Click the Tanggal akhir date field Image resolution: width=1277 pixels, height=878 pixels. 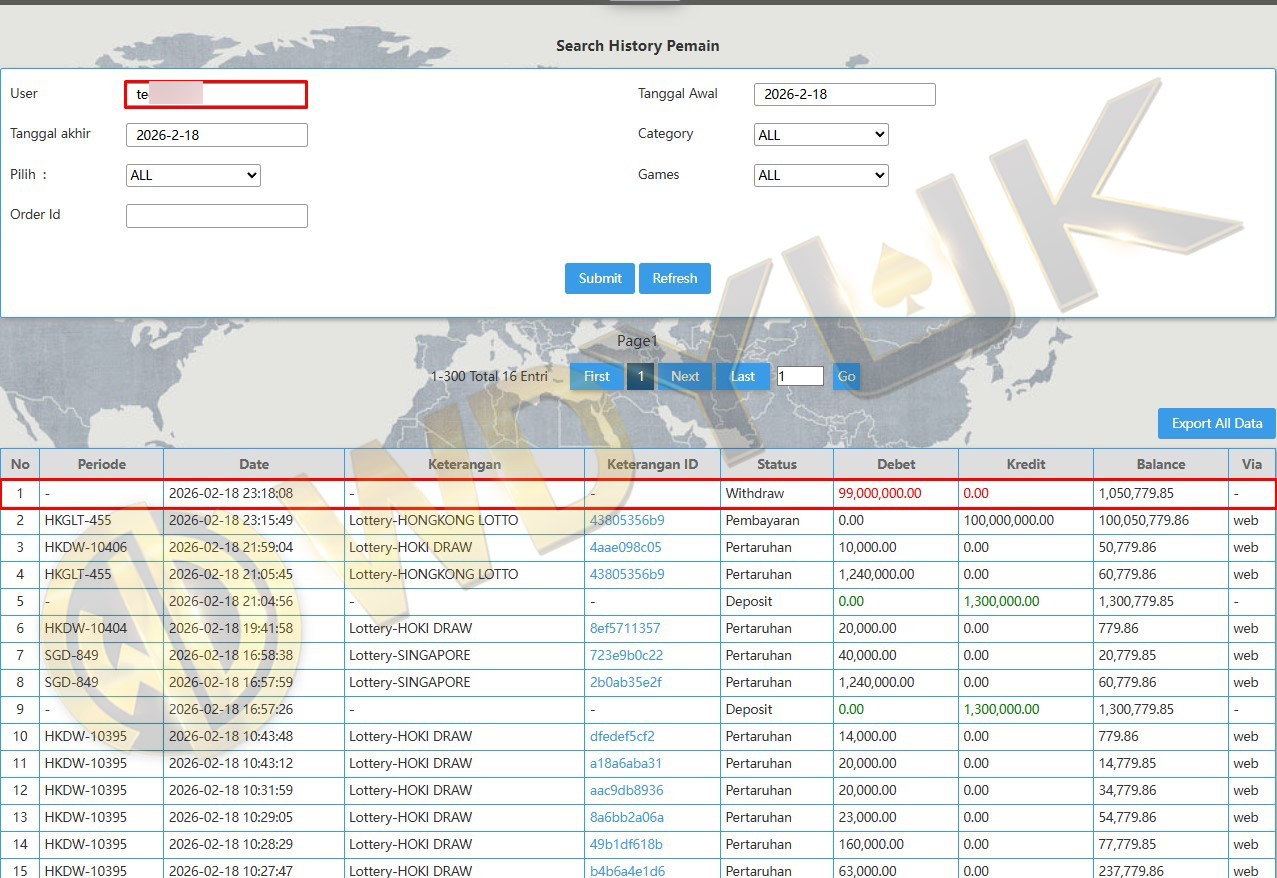pos(216,135)
